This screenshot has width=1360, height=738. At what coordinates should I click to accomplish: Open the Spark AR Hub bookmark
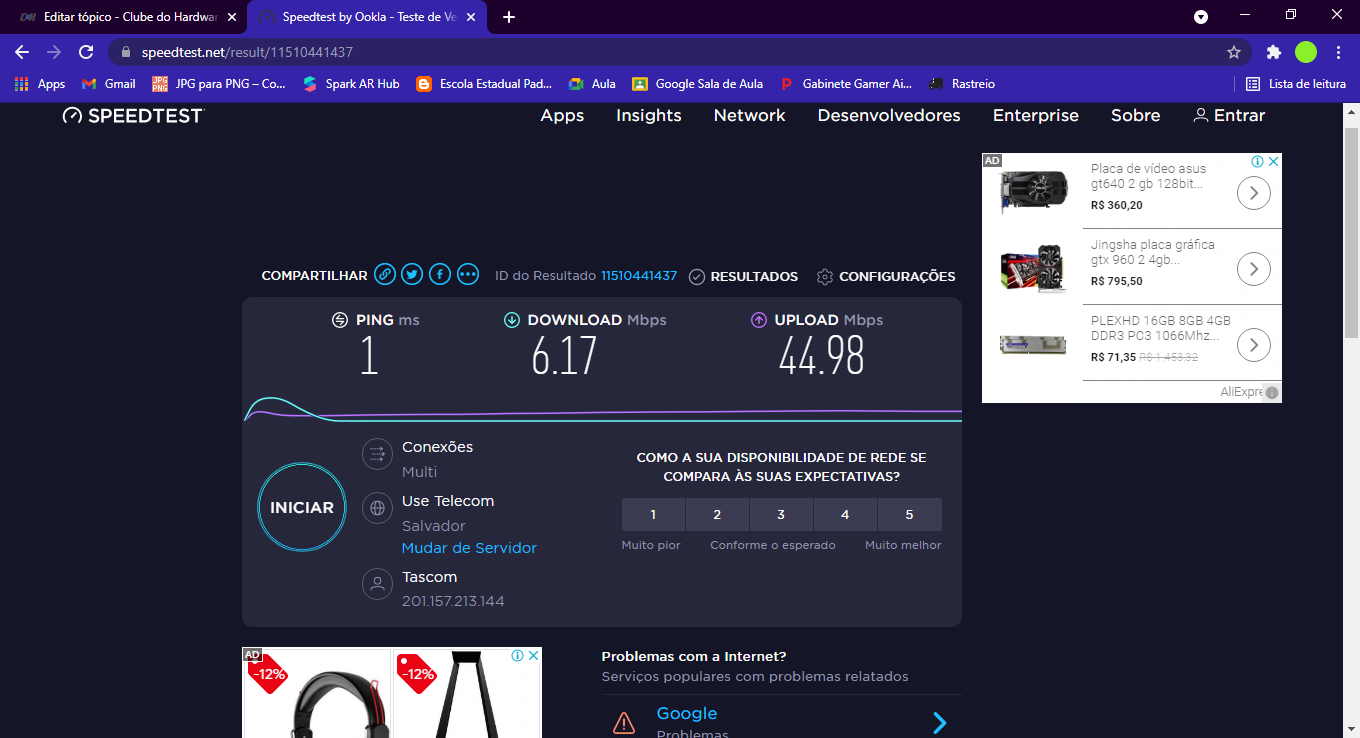click(x=351, y=84)
